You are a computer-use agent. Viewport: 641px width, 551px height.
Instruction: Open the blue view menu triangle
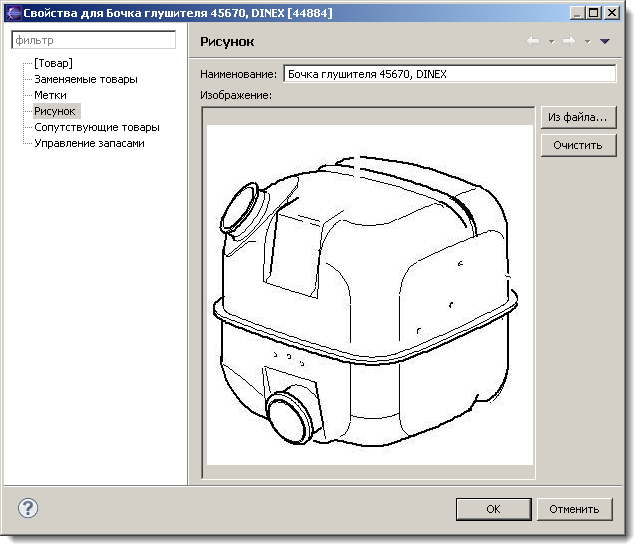pyautogui.click(x=605, y=41)
